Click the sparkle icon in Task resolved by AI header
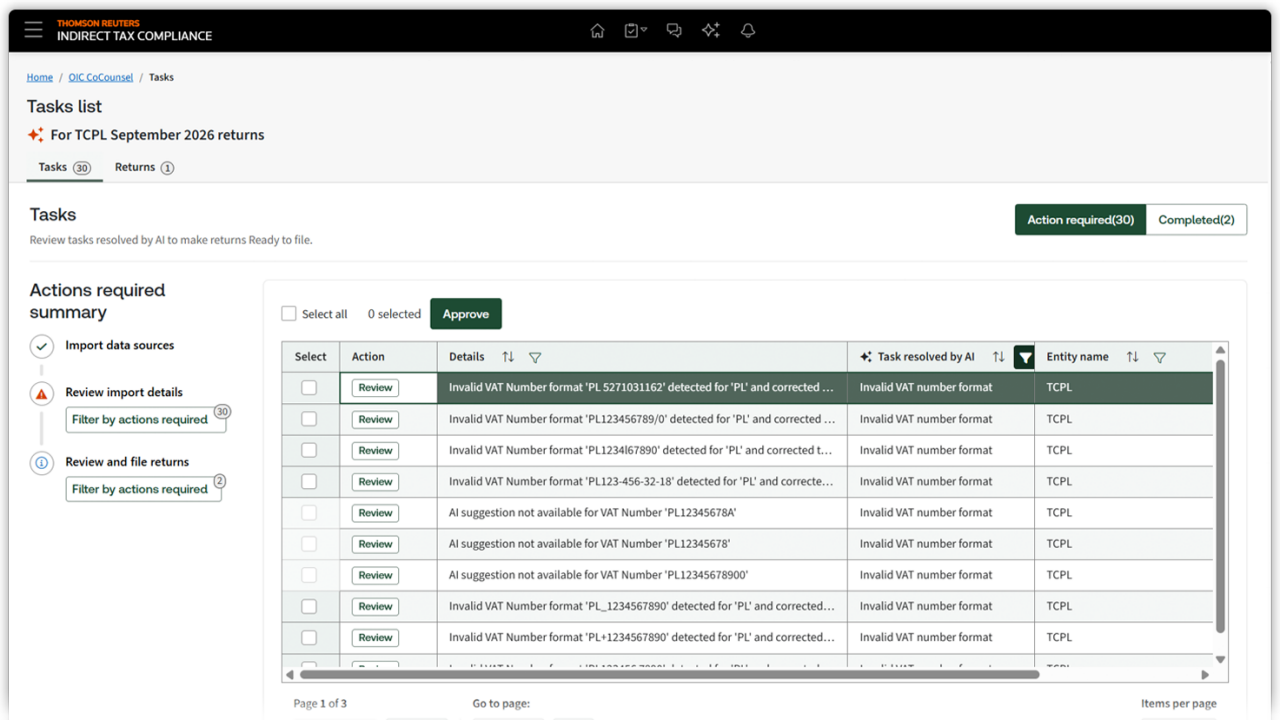The width and height of the screenshot is (1280, 720). [x=866, y=357]
